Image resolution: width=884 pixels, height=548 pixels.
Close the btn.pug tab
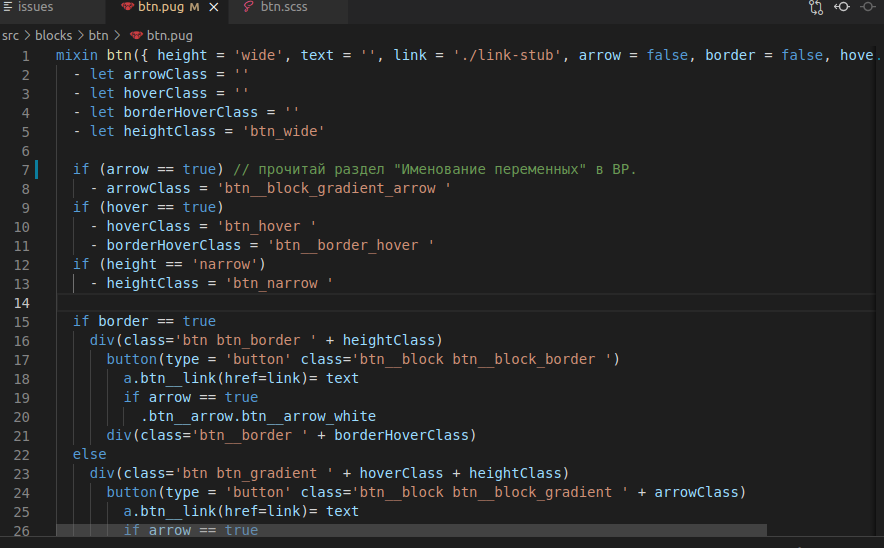click(214, 8)
